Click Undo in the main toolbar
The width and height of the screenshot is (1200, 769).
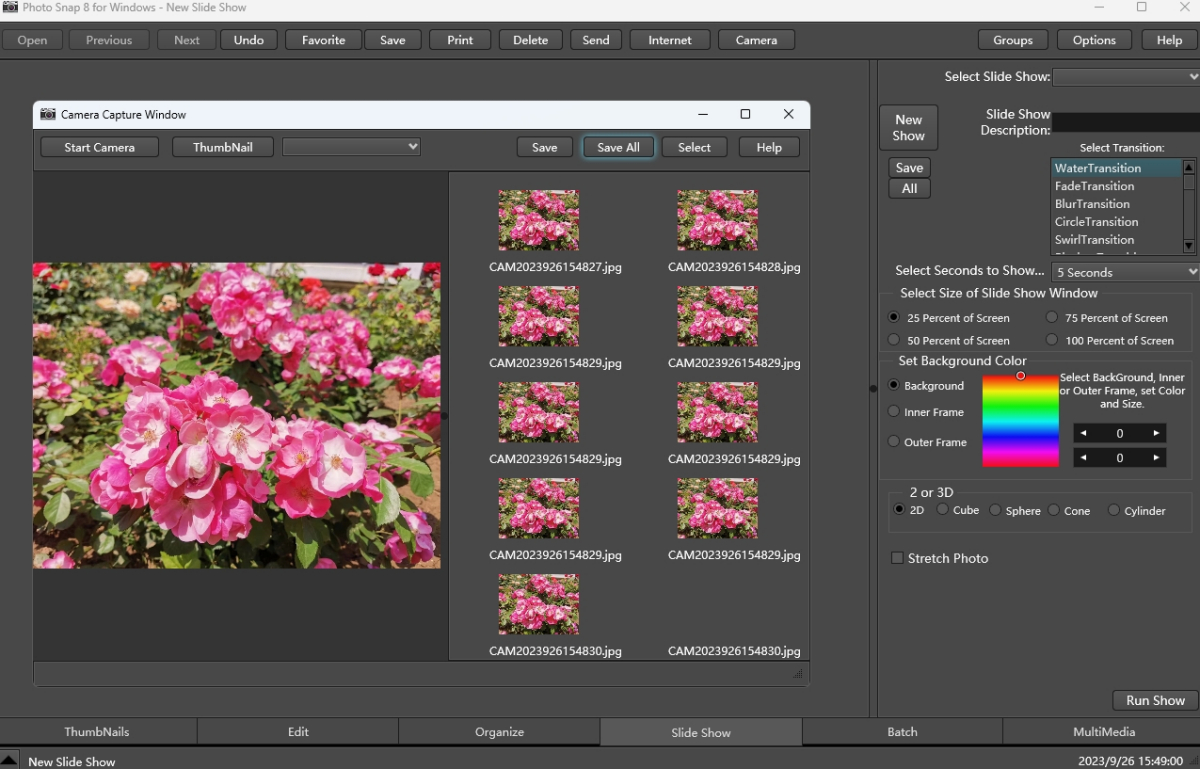coord(249,40)
